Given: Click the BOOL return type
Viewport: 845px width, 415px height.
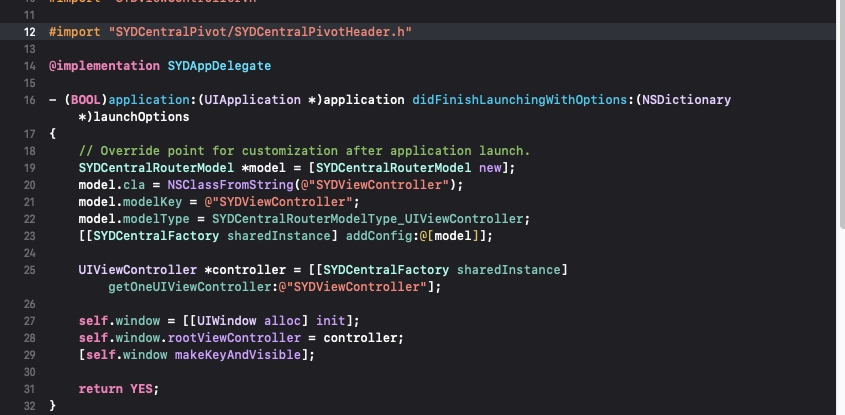Looking at the screenshot, I should [84, 100].
